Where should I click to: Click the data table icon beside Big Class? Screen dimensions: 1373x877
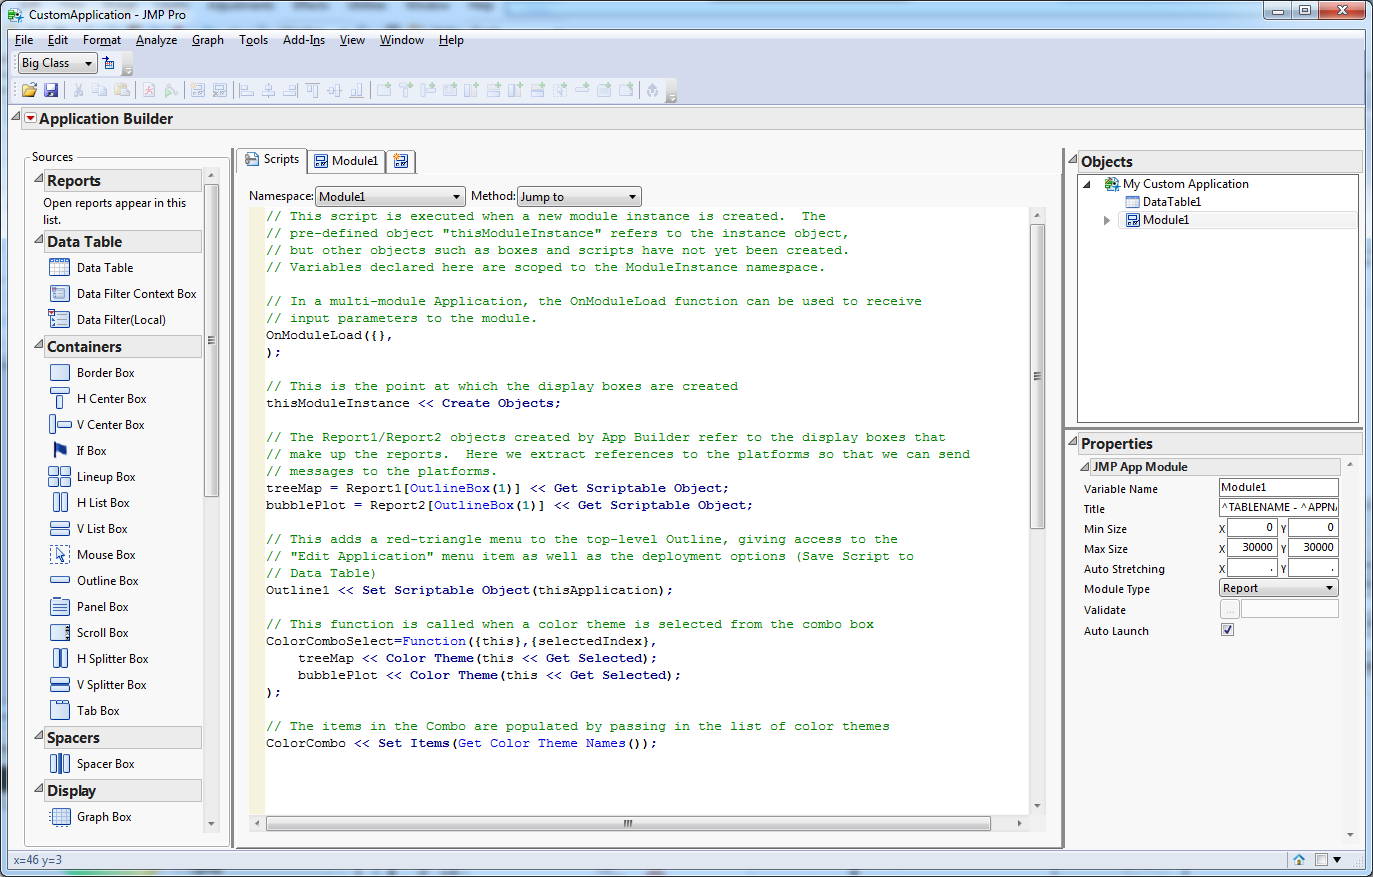[109, 63]
